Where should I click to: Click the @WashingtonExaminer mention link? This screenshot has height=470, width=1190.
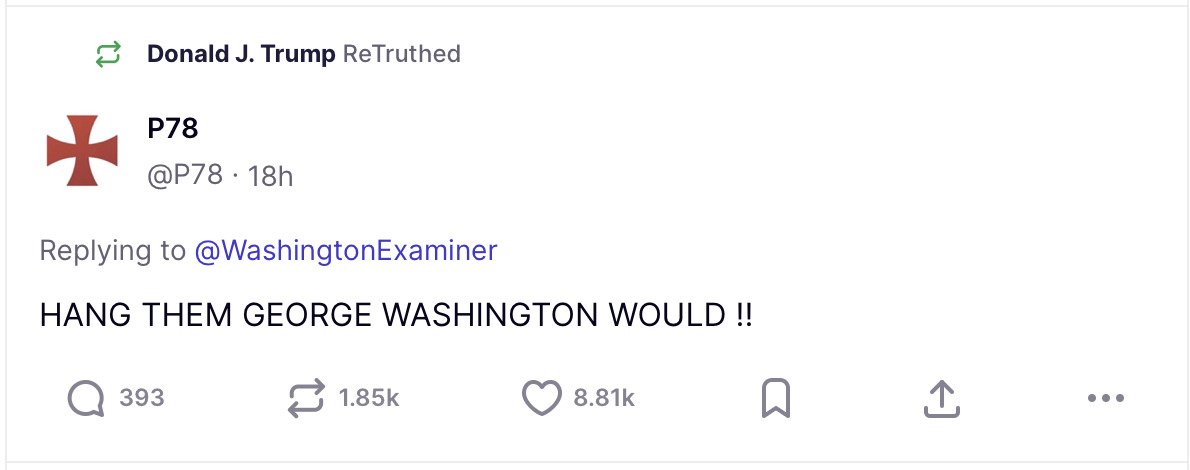(345, 250)
